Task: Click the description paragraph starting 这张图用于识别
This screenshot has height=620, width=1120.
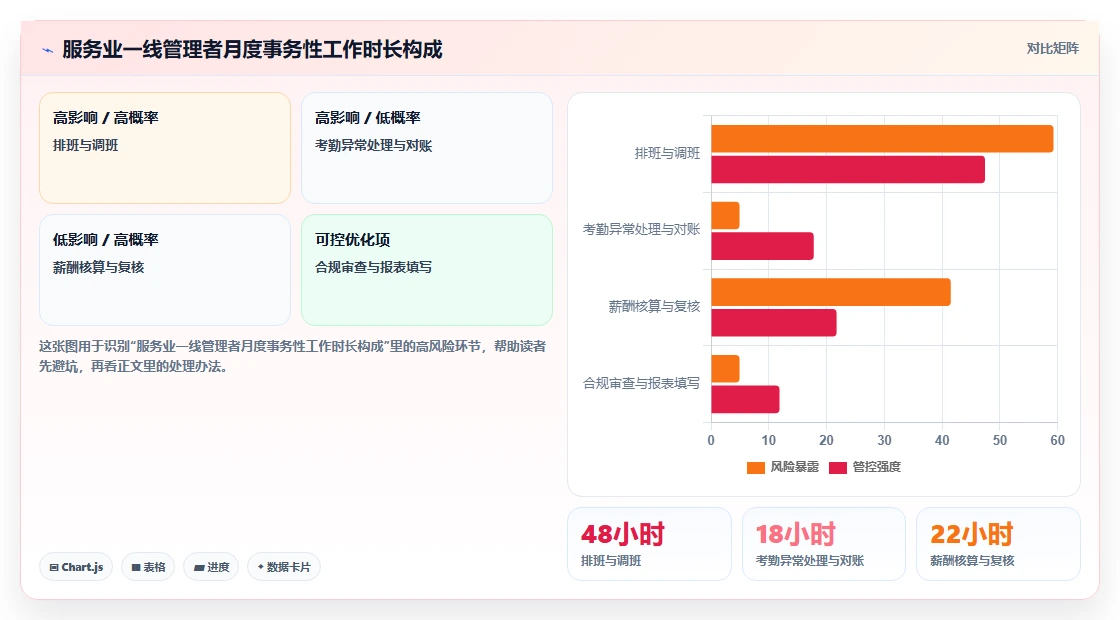Action: (292, 356)
